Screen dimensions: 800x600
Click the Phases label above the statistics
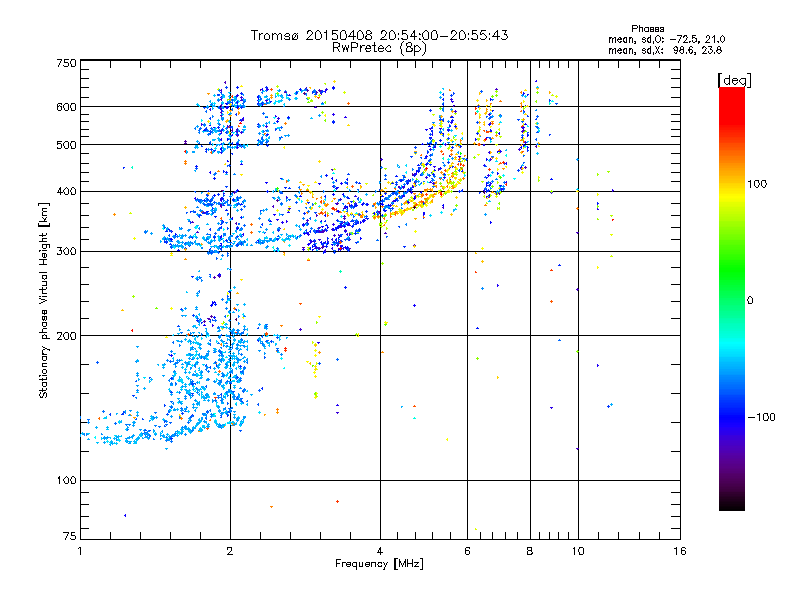647,29
